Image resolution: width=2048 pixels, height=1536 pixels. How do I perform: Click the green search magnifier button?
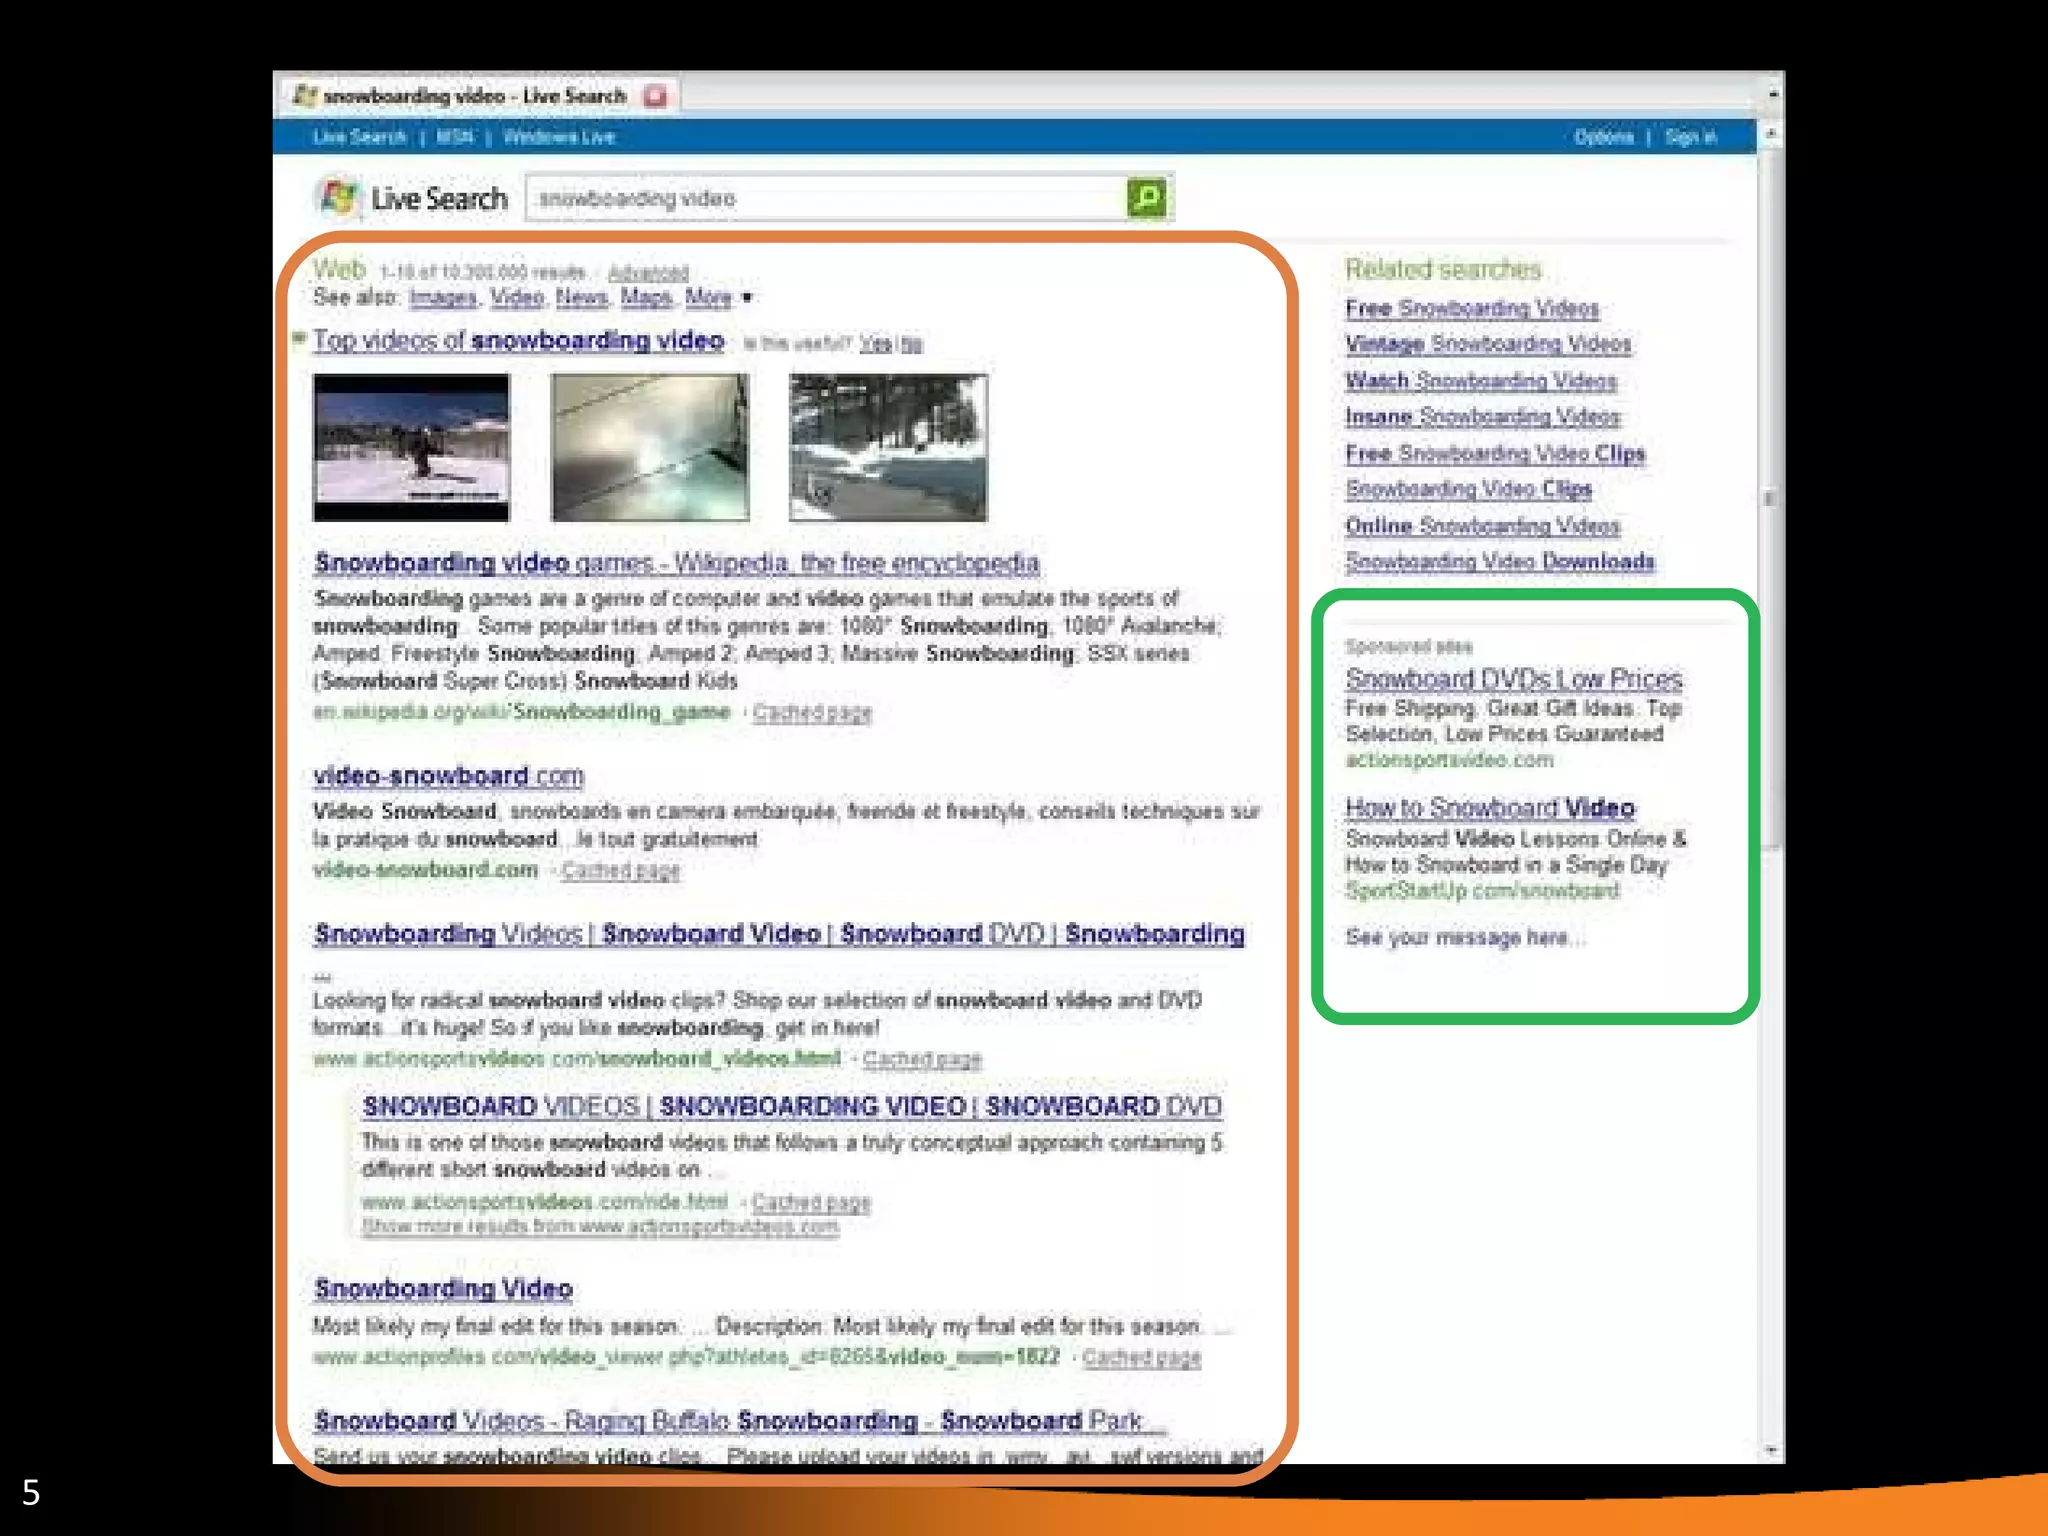click(1146, 197)
